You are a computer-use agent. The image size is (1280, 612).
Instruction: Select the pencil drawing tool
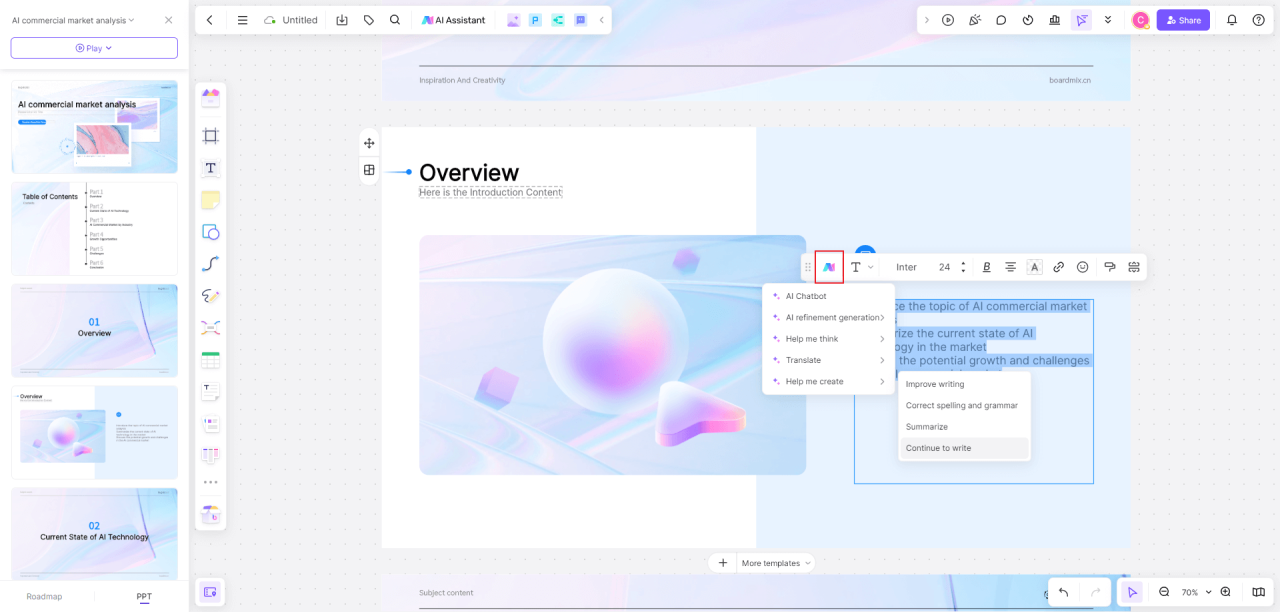click(x=210, y=295)
